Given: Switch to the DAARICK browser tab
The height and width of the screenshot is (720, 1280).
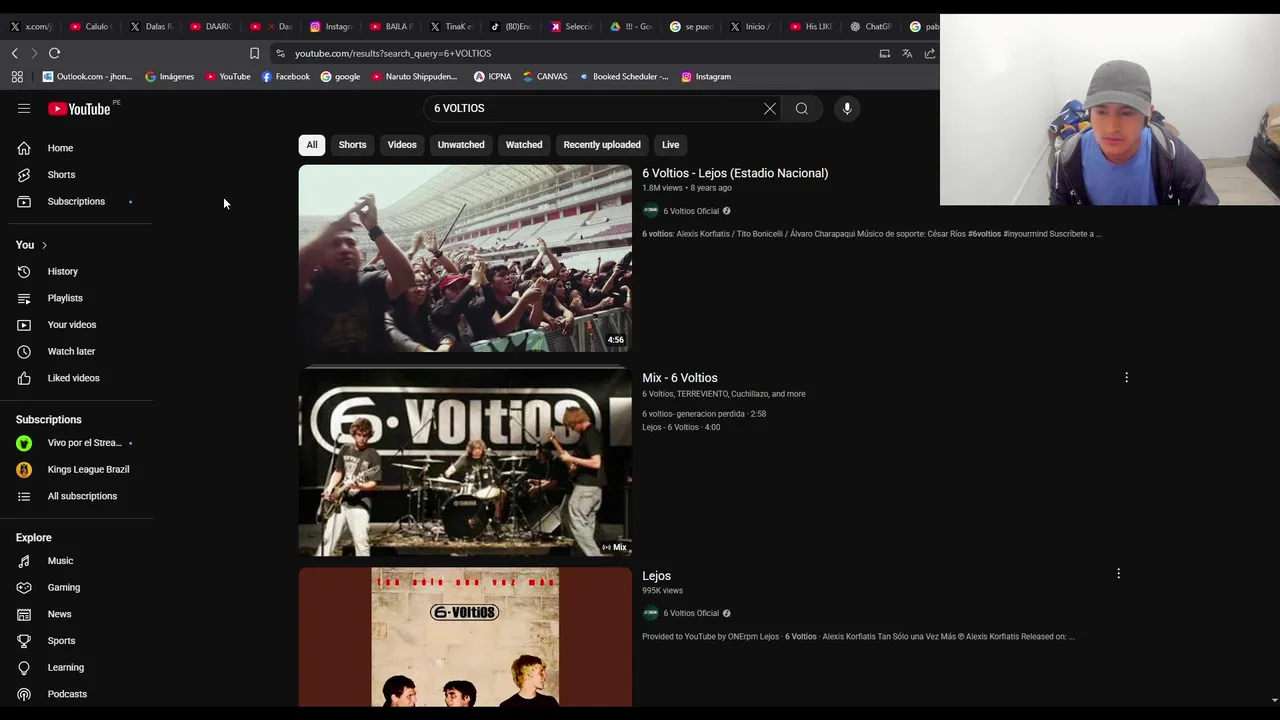Looking at the screenshot, I should 210,27.
